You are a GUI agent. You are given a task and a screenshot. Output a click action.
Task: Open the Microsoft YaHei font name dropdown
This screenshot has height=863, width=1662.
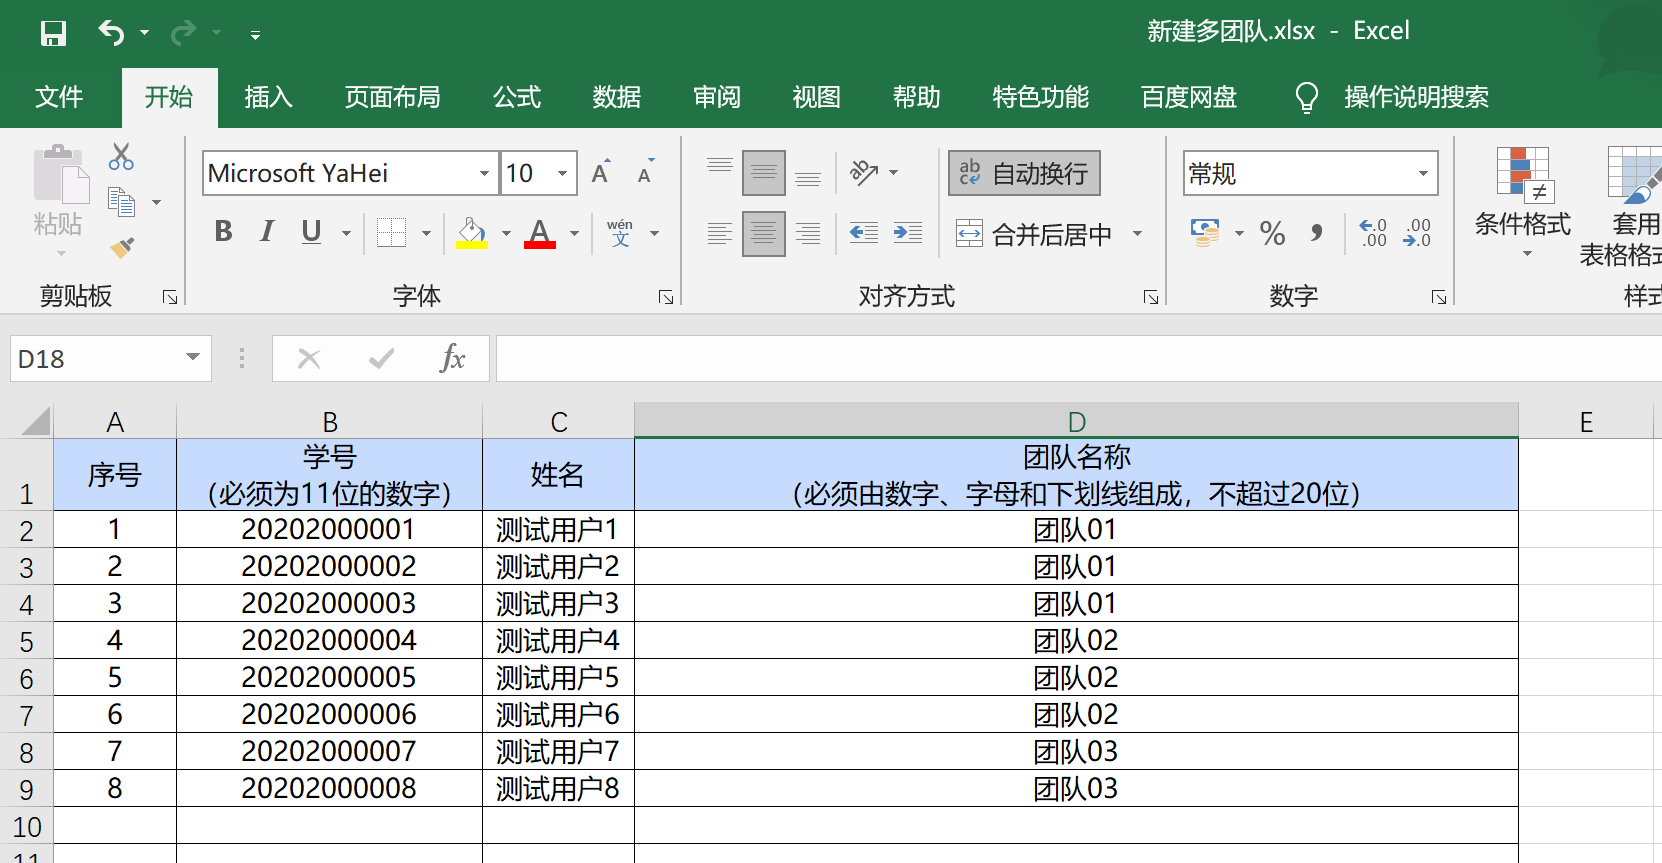[485, 173]
